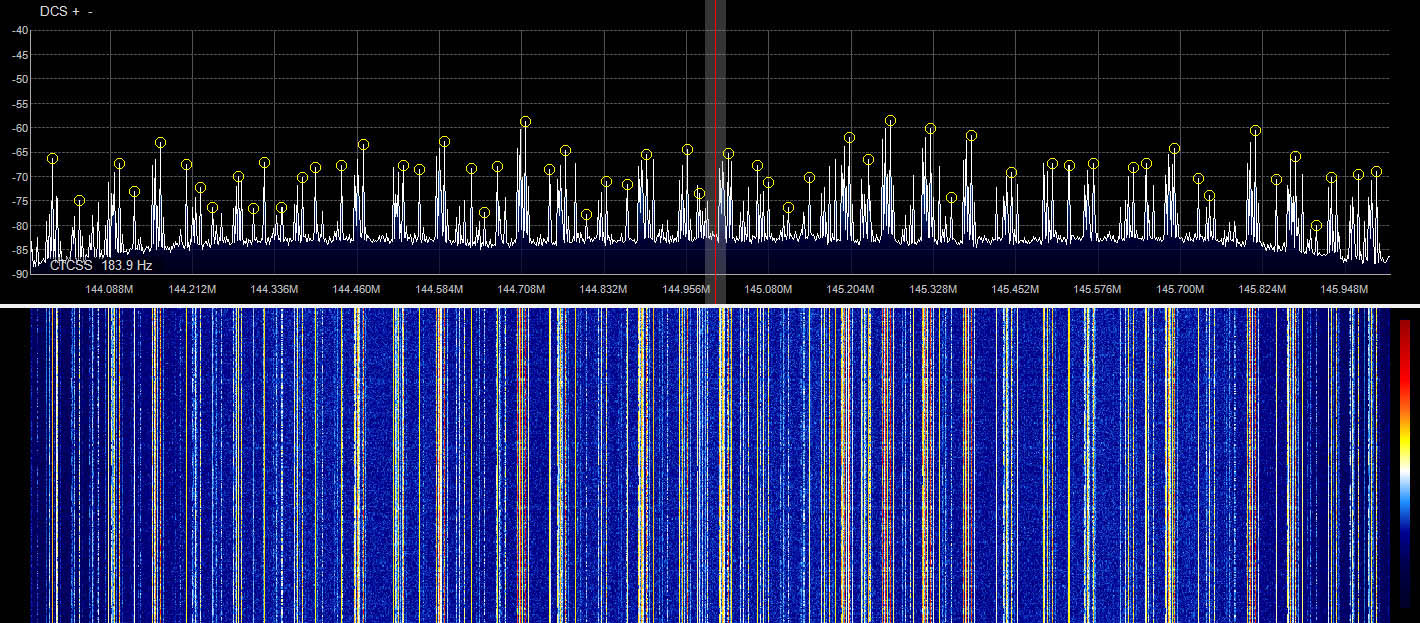Click the 145.080M frequency label
The height and width of the screenshot is (623, 1420).
[768, 290]
